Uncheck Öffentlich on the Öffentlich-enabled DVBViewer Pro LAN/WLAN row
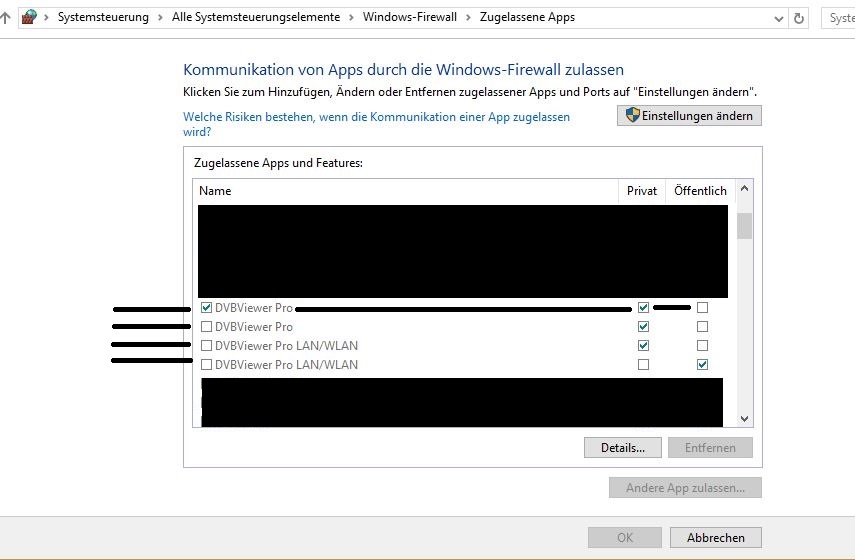Viewport: 855px width, 560px height. pos(702,364)
